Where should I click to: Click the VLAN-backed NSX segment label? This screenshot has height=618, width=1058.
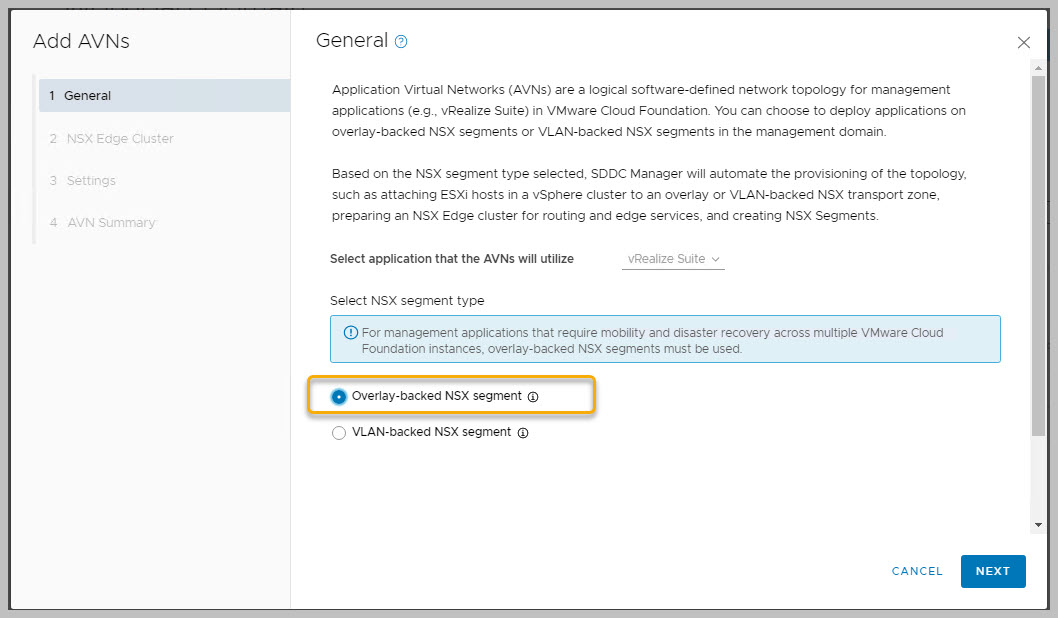coord(432,433)
